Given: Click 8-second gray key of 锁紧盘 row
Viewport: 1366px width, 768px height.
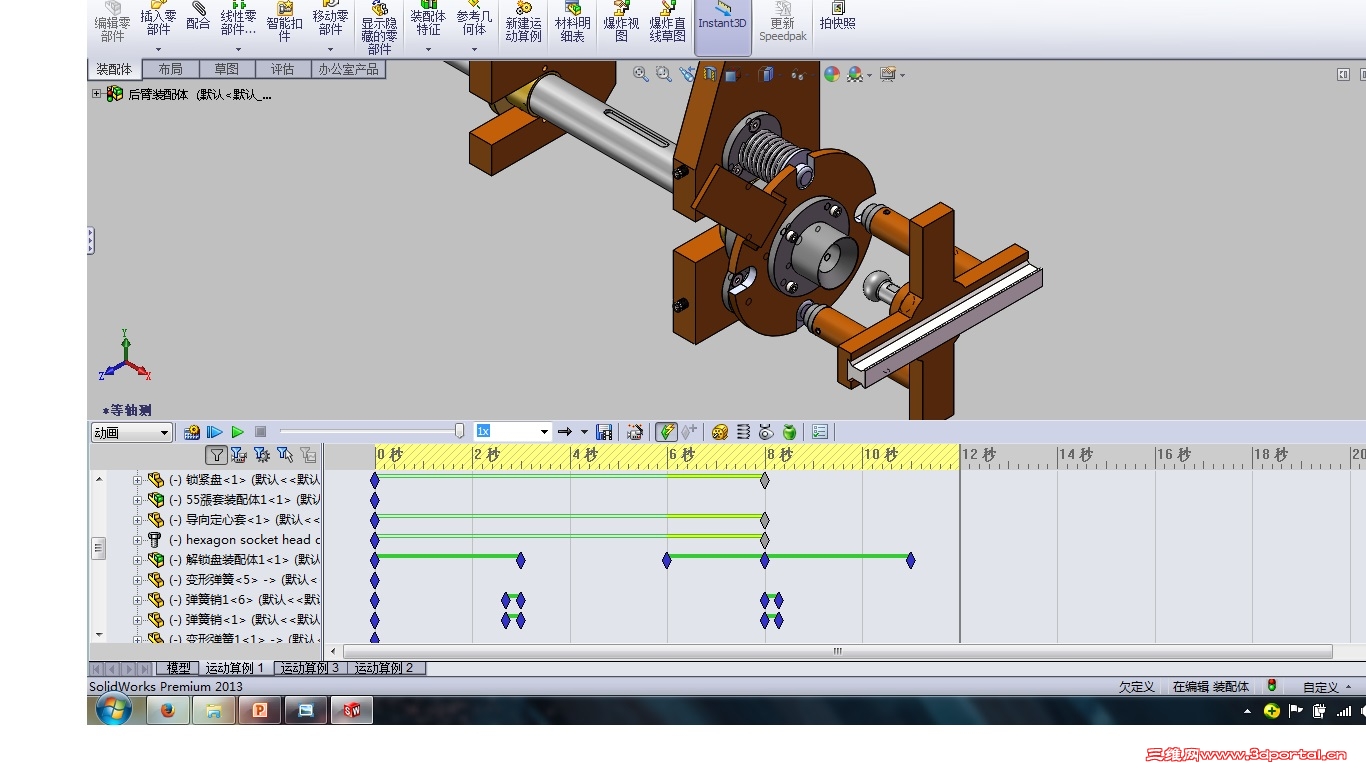Looking at the screenshot, I should point(765,480).
